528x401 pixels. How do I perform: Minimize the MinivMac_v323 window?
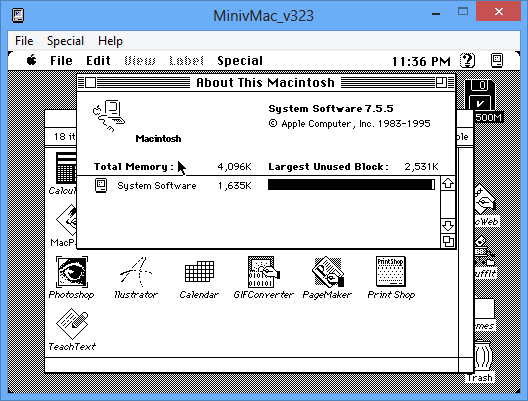click(436, 13)
